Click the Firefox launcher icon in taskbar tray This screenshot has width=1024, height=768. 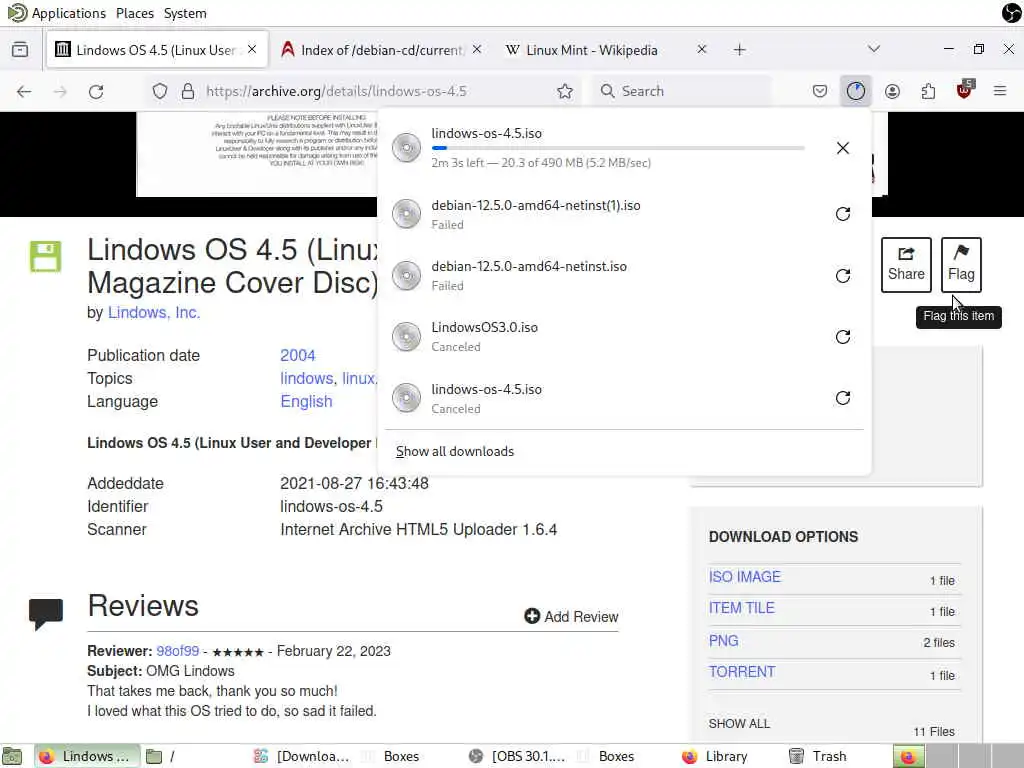908,756
